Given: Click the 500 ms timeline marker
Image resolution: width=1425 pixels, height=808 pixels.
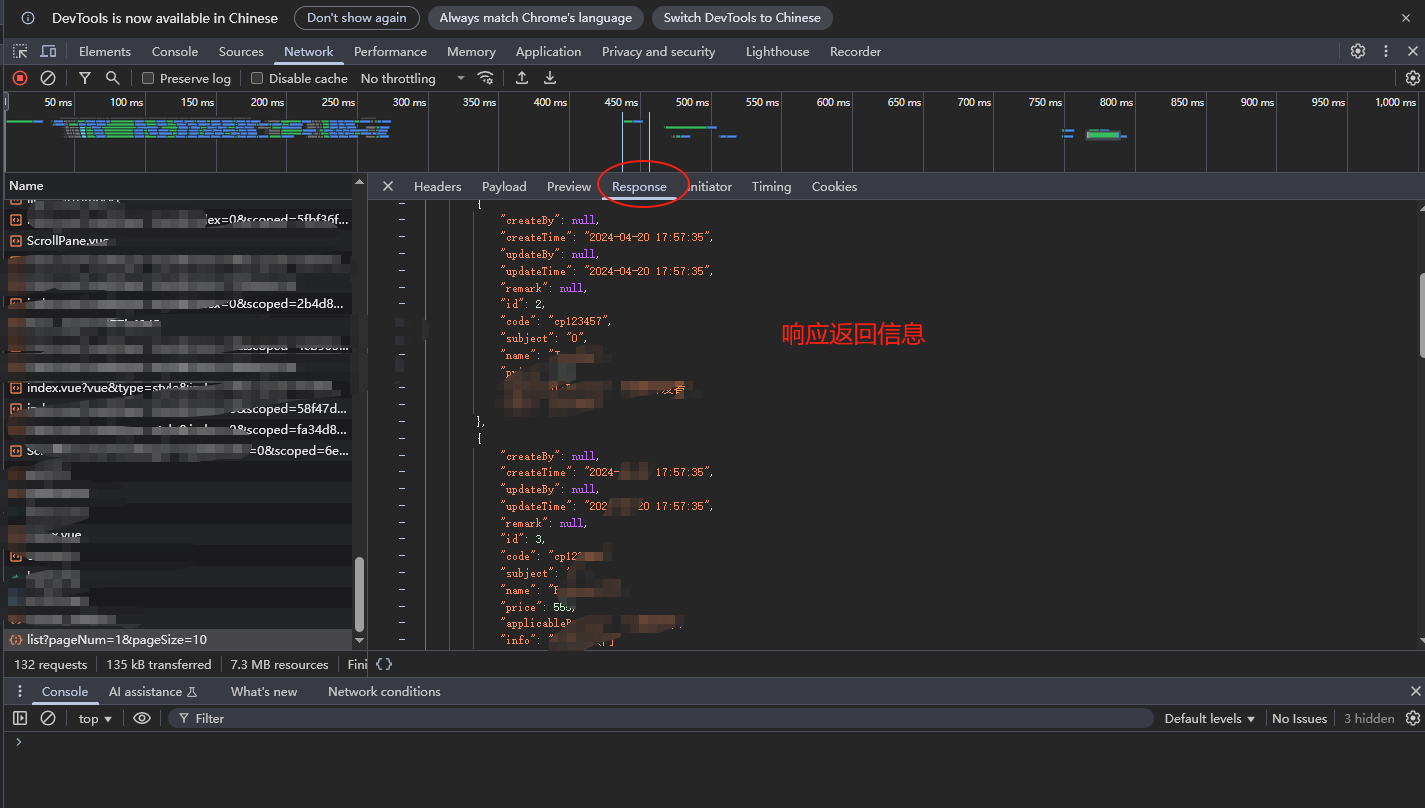Looking at the screenshot, I should [x=691, y=102].
